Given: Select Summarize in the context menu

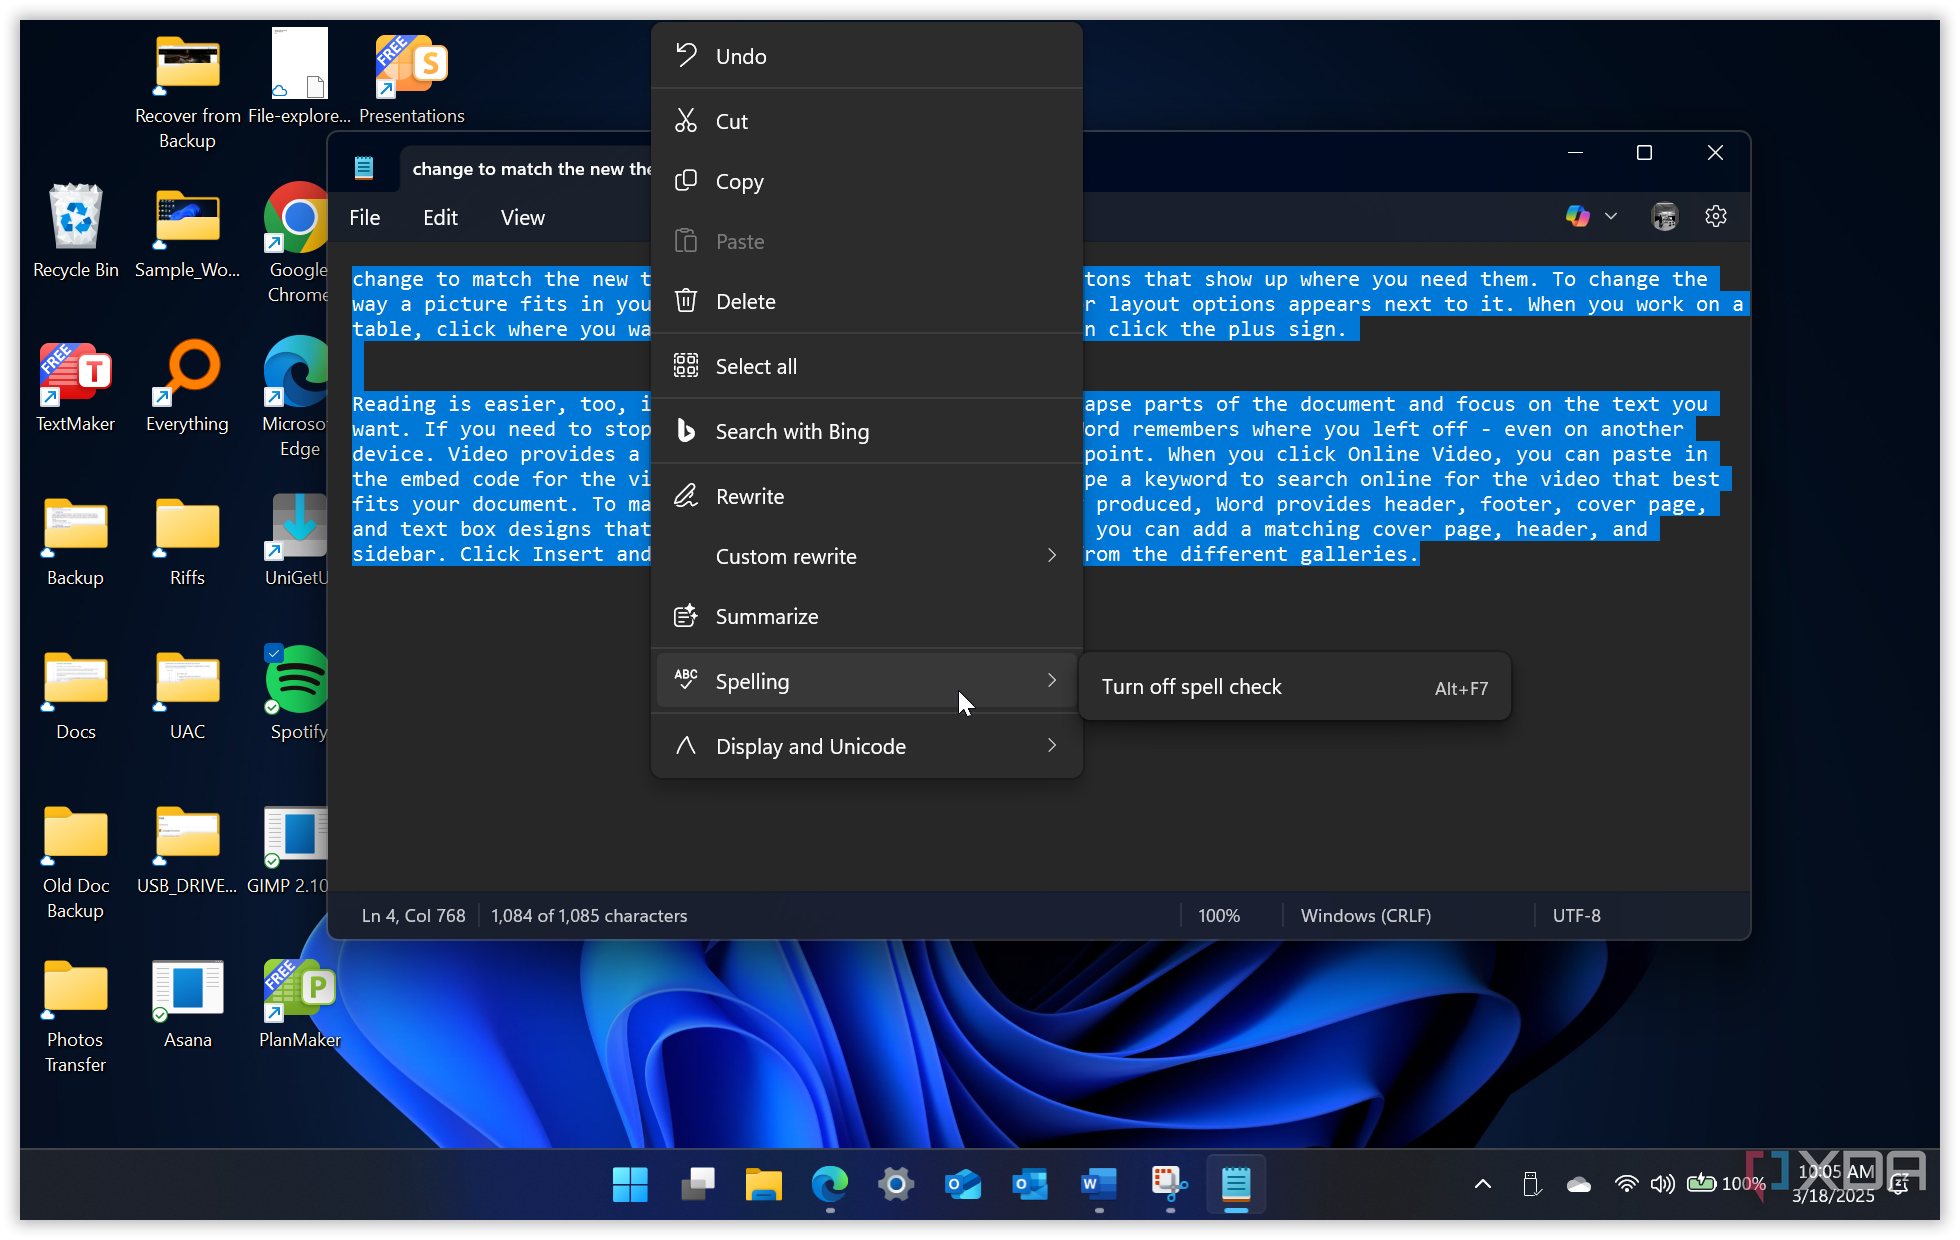Looking at the screenshot, I should pos(866,616).
